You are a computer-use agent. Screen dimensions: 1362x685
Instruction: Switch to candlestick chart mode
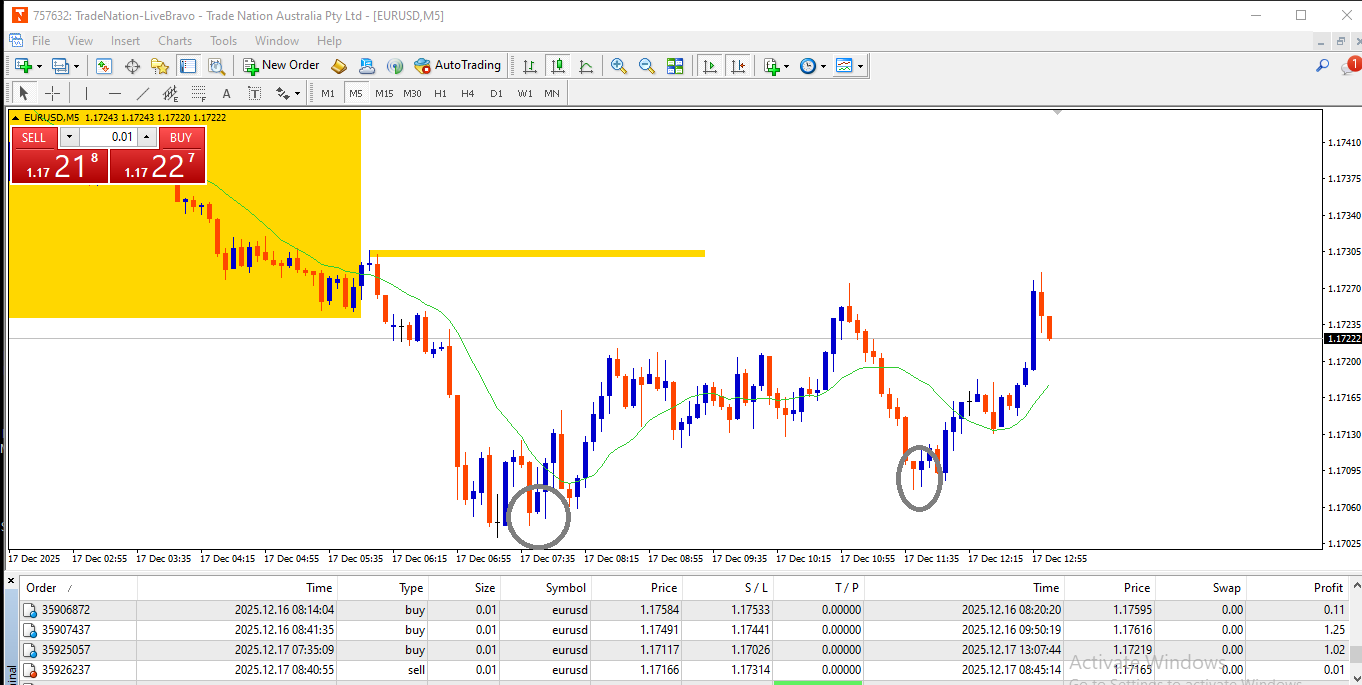click(557, 66)
